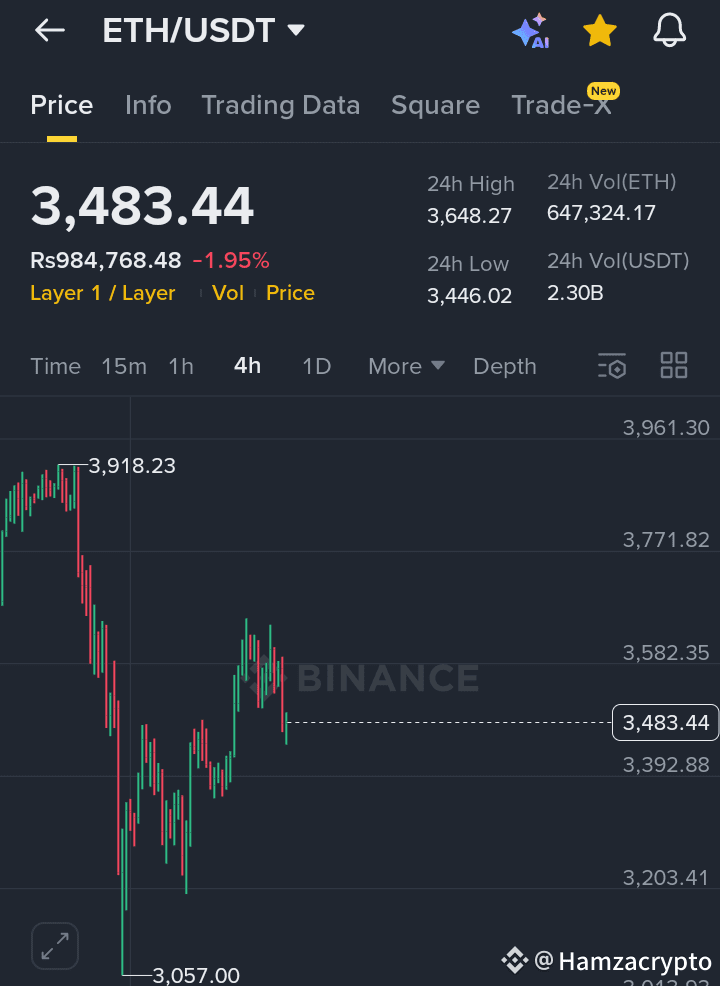Click the 3,918.23 chart high marker
This screenshot has height=986, width=720.
(132, 465)
